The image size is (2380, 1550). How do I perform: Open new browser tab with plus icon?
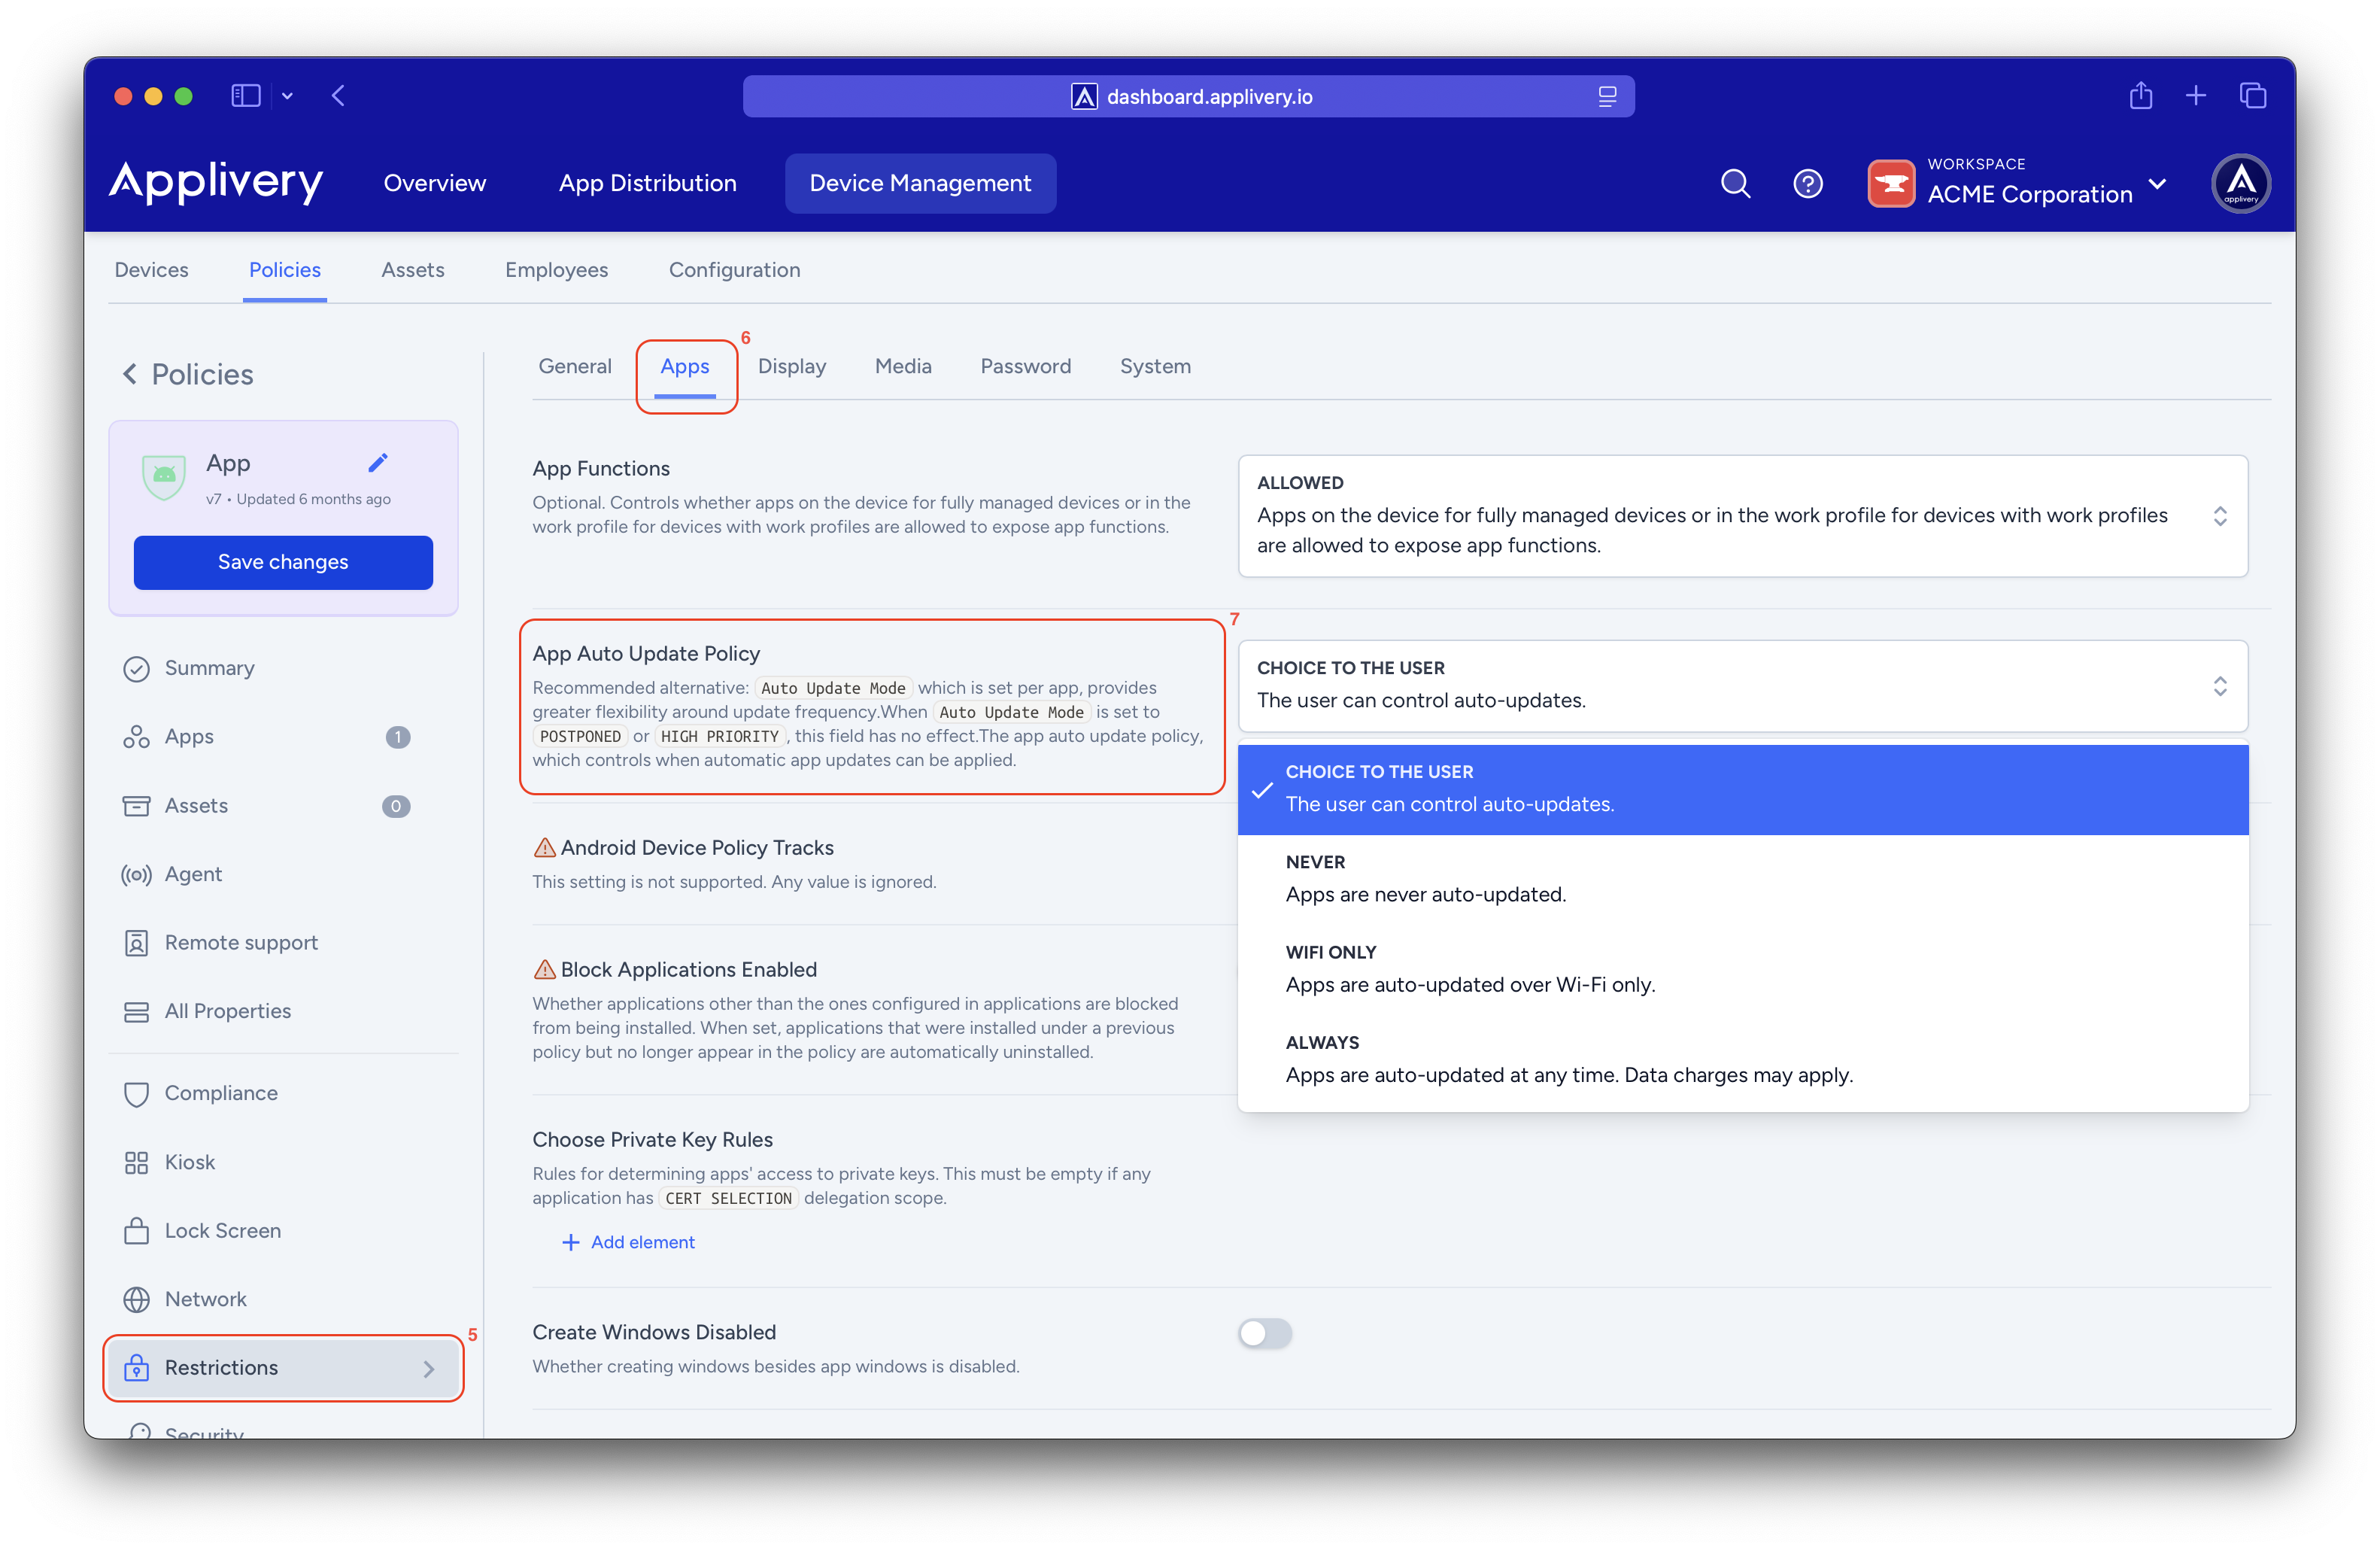[2196, 96]
